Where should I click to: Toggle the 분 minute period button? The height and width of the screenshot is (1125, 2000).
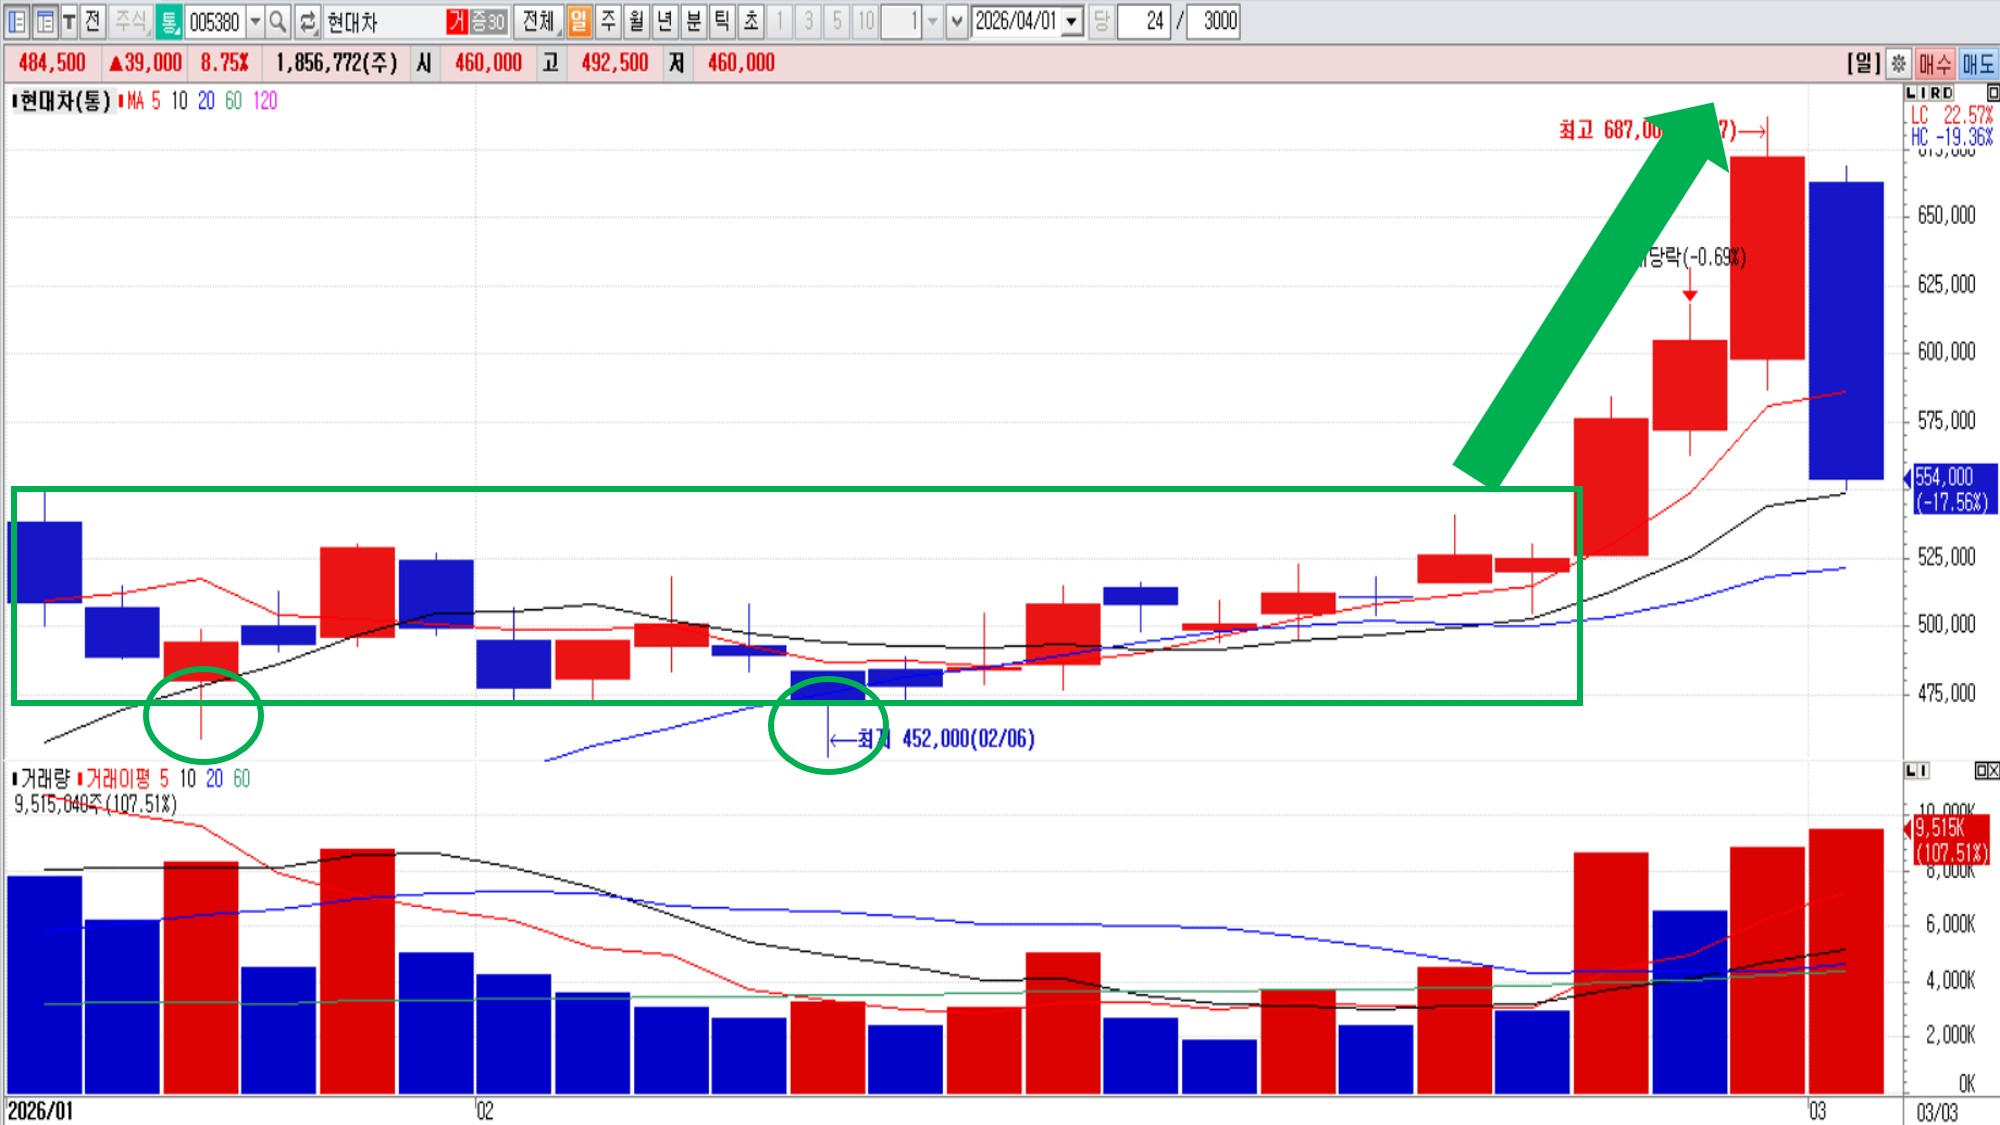pyautogui.click(x=693, y=21)
